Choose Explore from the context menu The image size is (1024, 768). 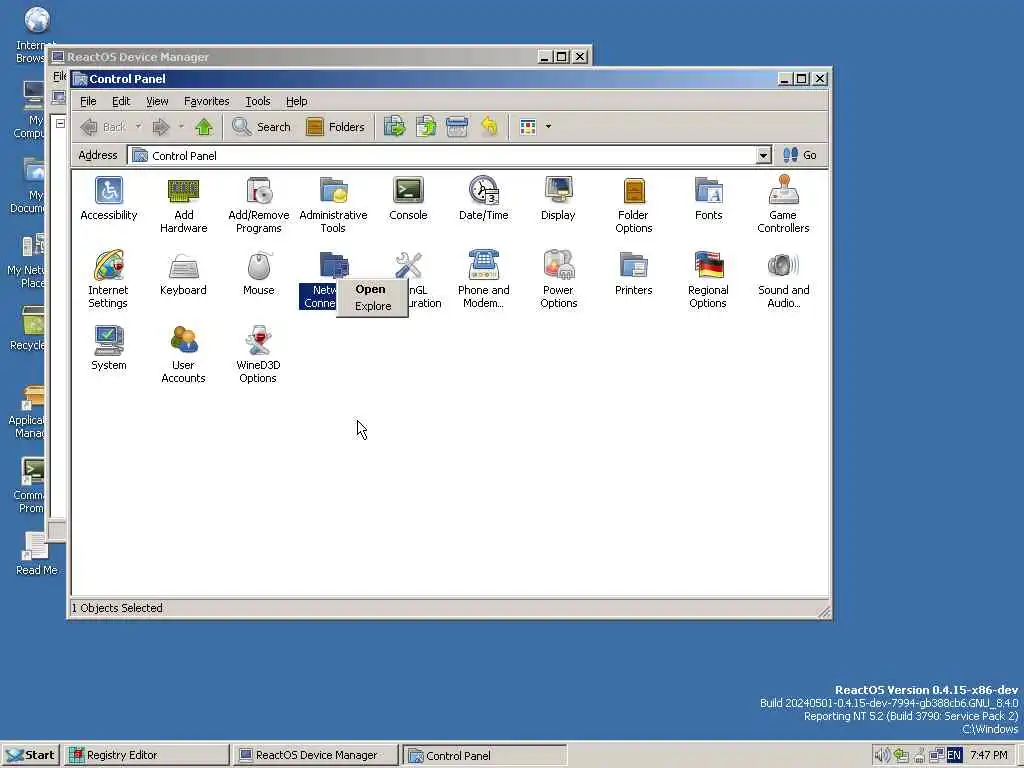point(373,306)
